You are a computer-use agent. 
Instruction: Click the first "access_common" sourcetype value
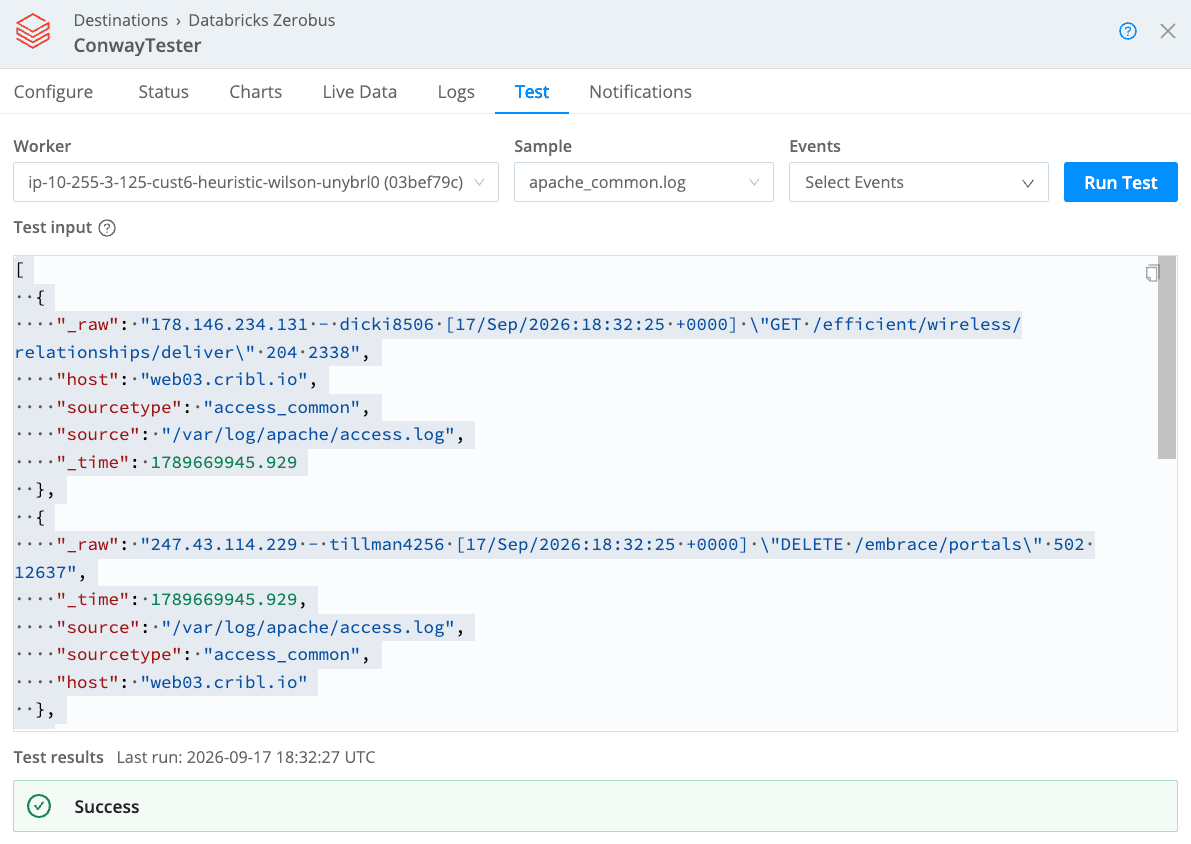click(x=281, y=407)
